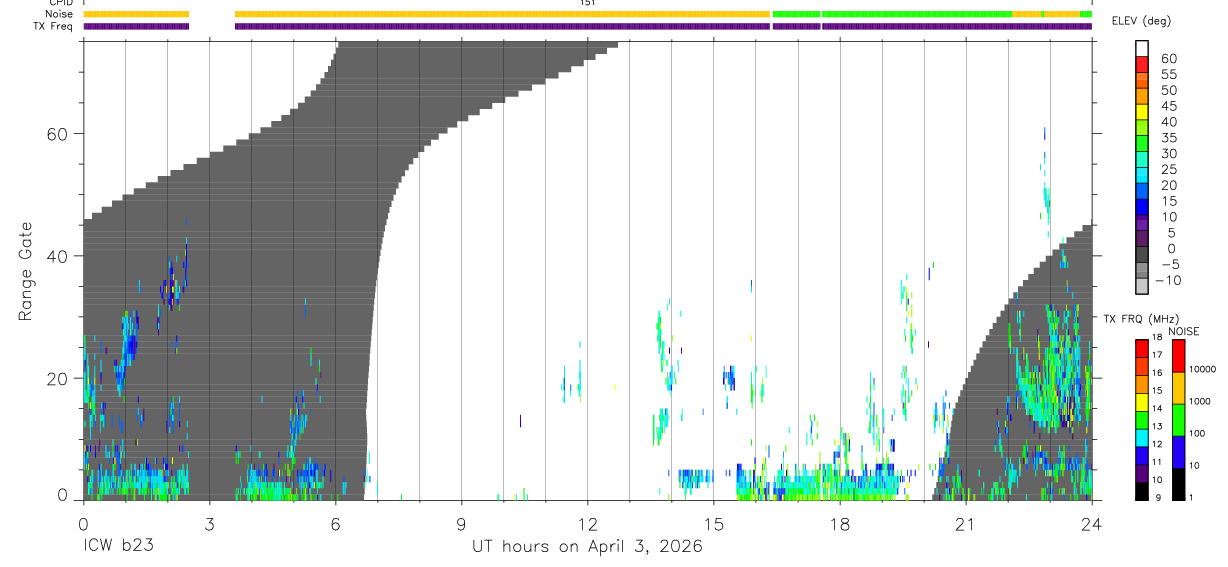
Task: Click the '20' tick on Range Gate axis
Action: [x=58, y=378]
